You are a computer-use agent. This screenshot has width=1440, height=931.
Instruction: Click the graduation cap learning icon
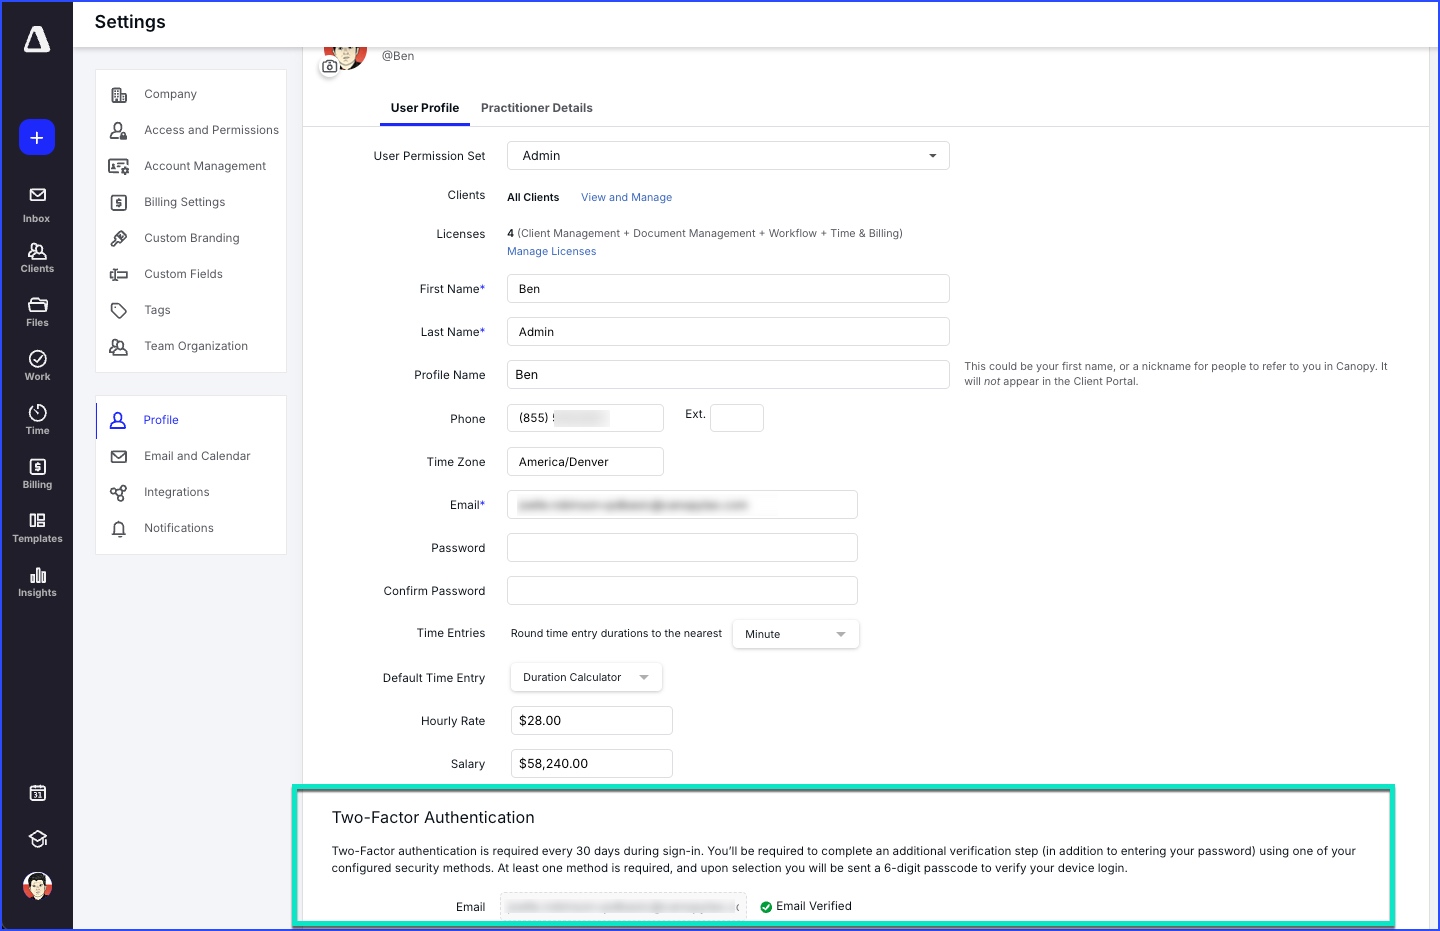37,839
